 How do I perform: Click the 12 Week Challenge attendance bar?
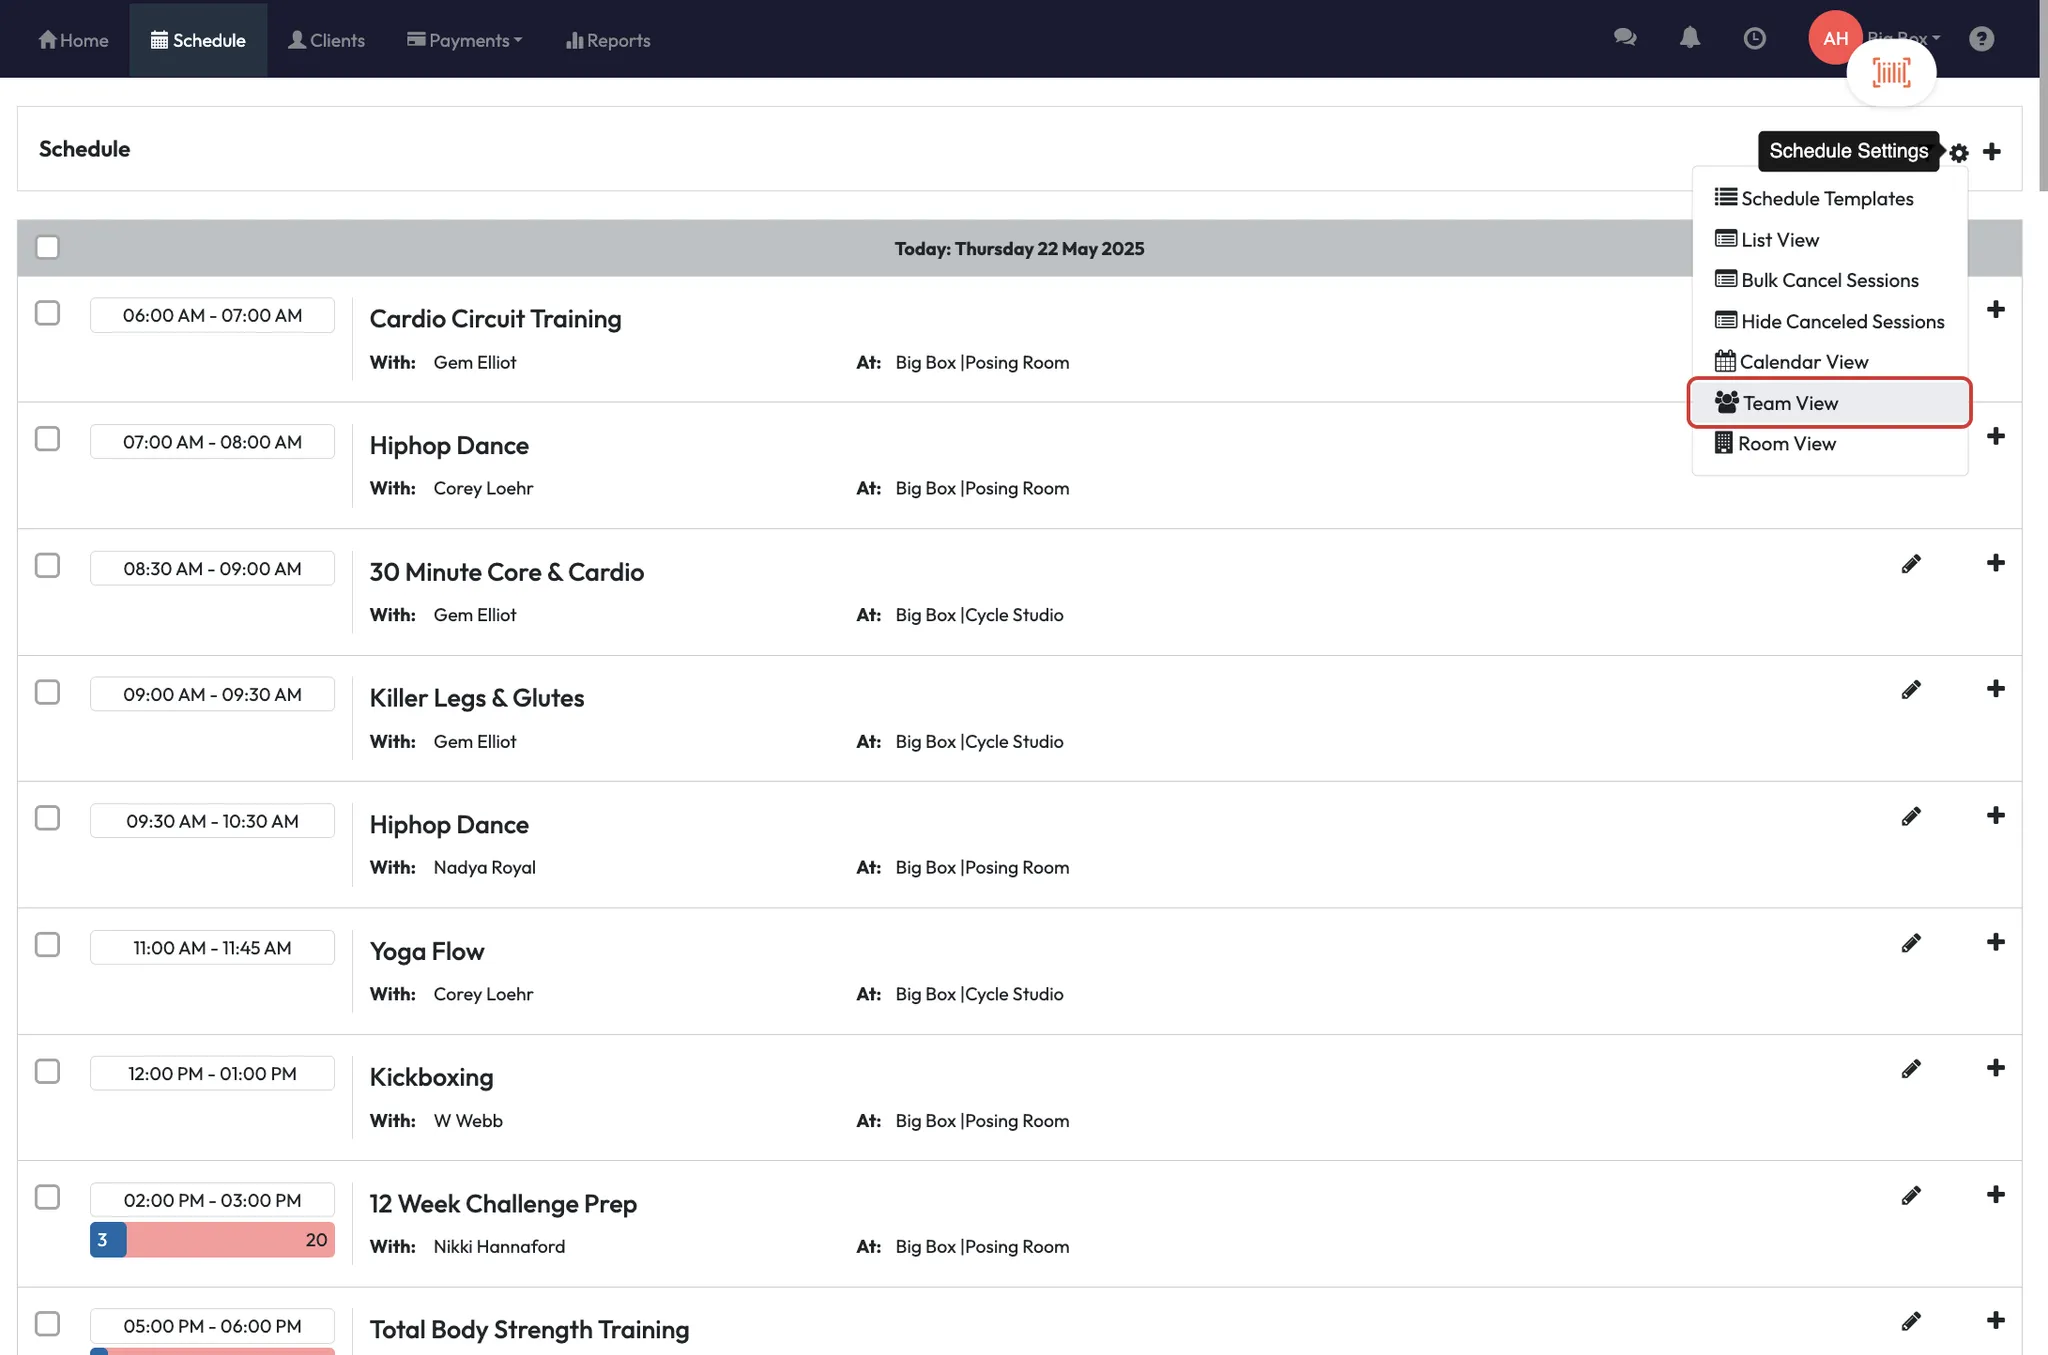pos(212,1240)
